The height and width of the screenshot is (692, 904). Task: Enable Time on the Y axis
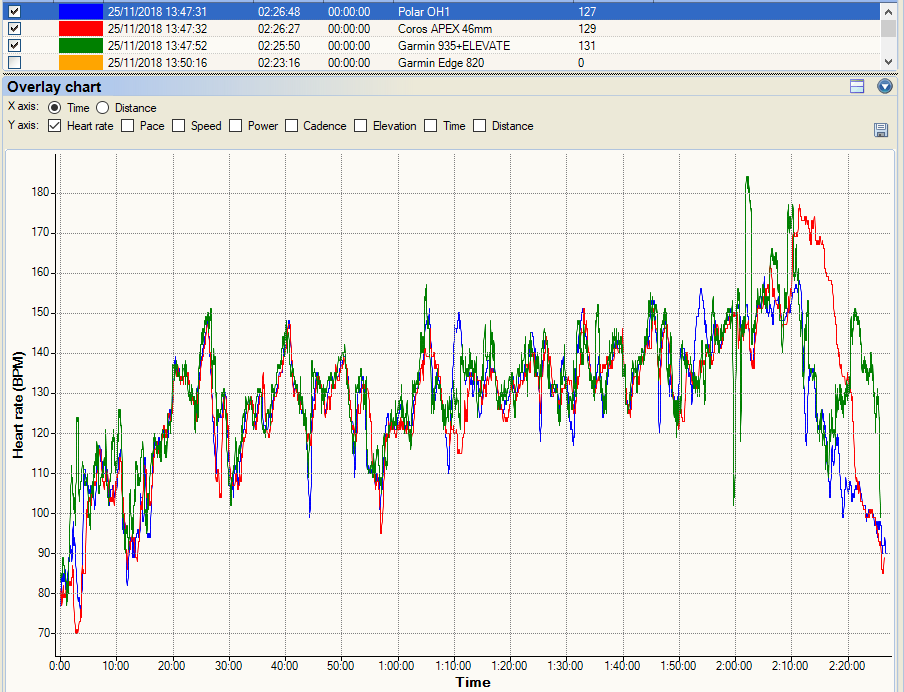pos(431,126)
